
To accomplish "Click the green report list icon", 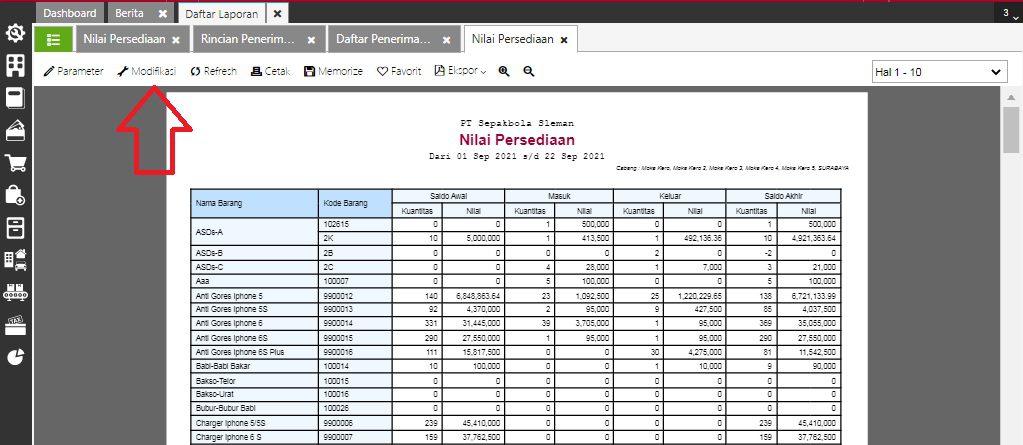I will (x=53, y=39).
